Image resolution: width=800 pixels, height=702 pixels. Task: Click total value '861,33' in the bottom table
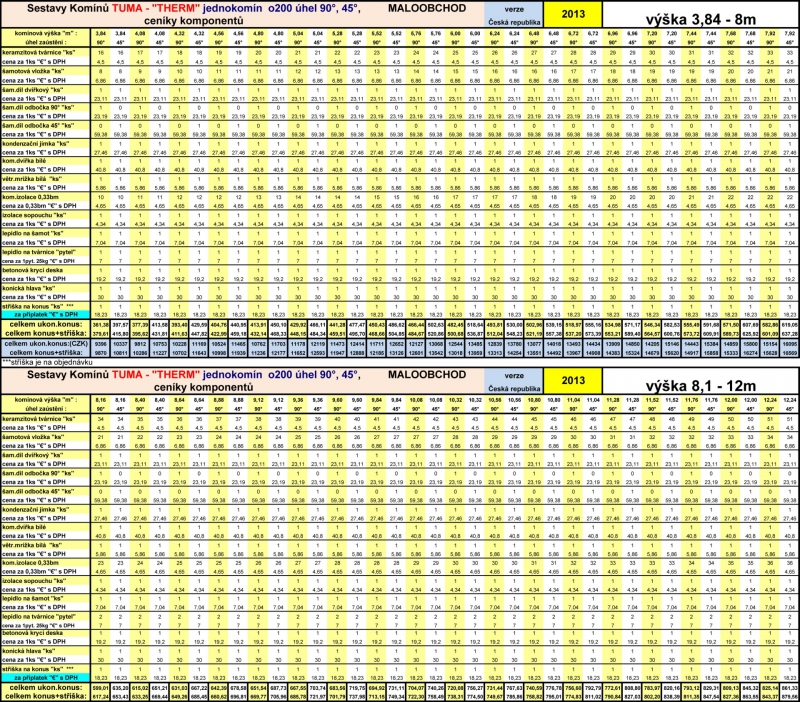click(789, 687)
